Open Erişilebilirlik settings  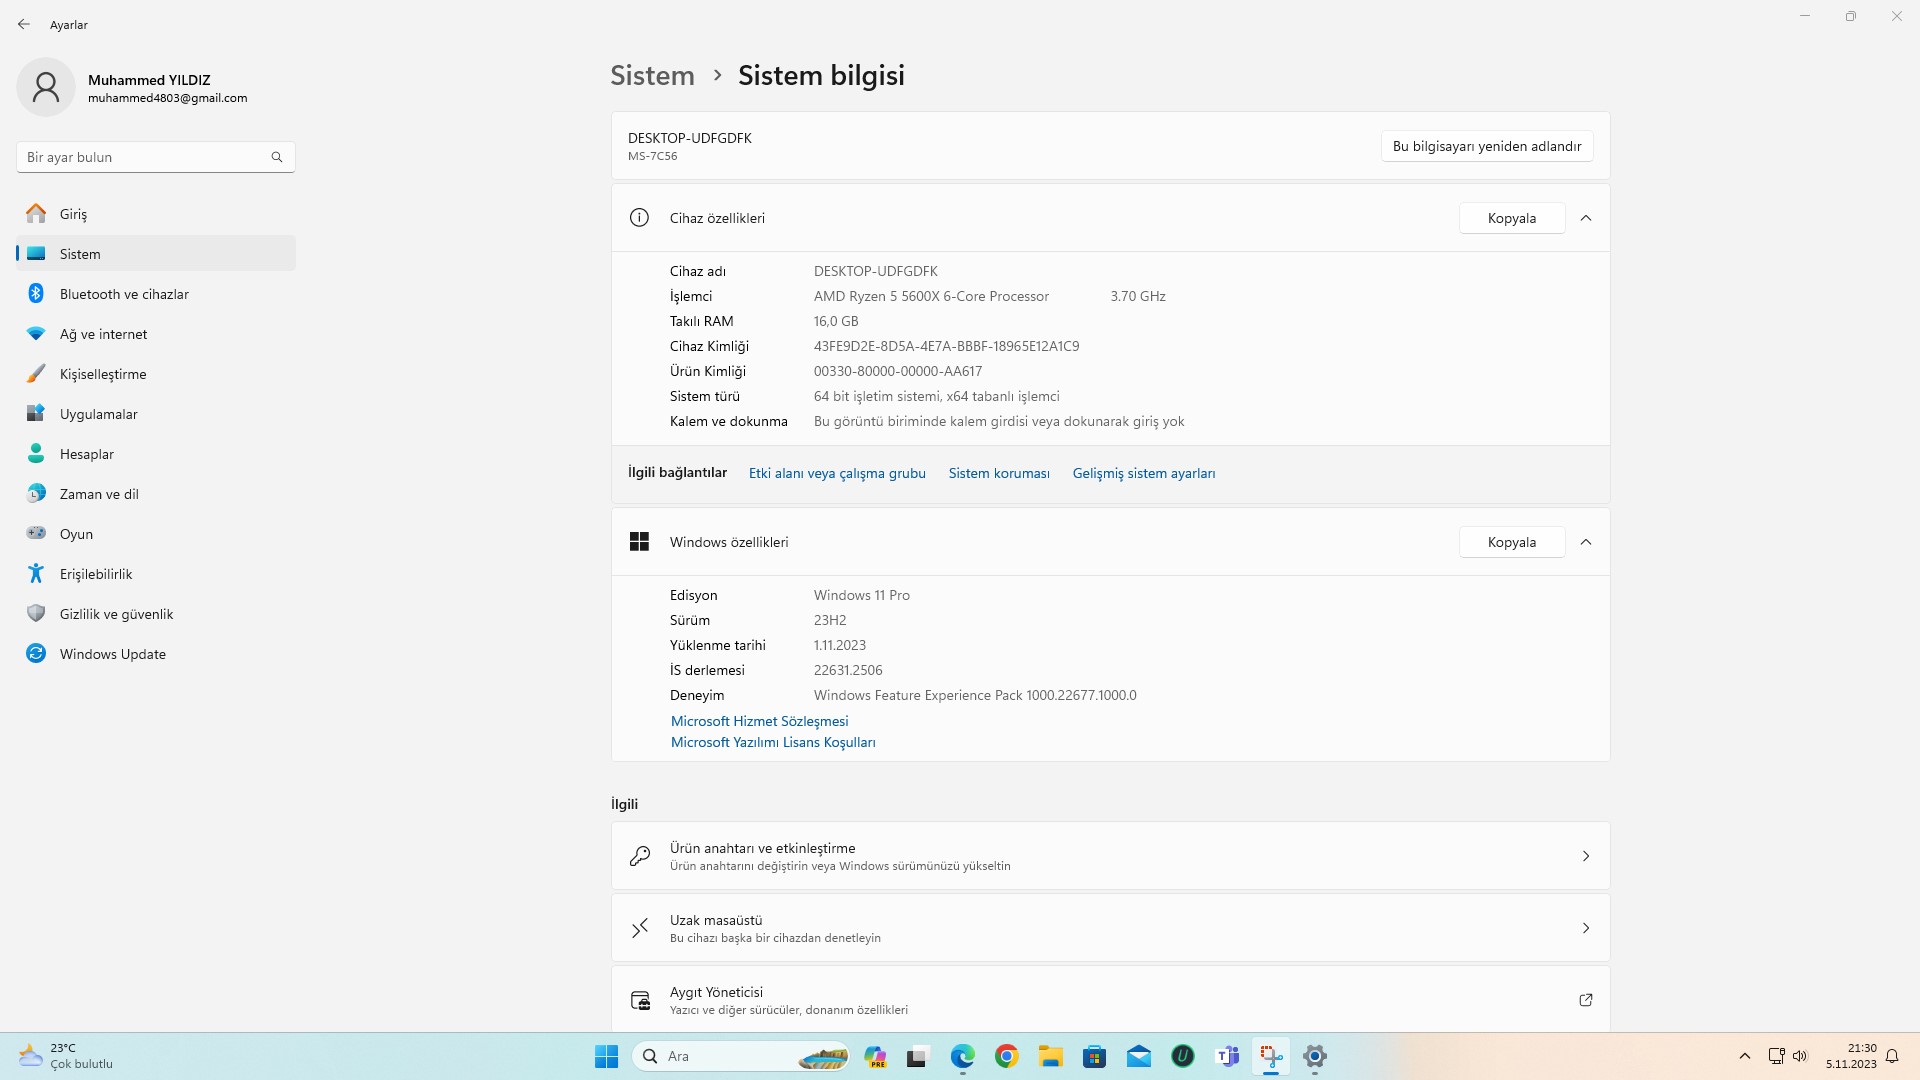pyautogui.click(x=96, y=574)
